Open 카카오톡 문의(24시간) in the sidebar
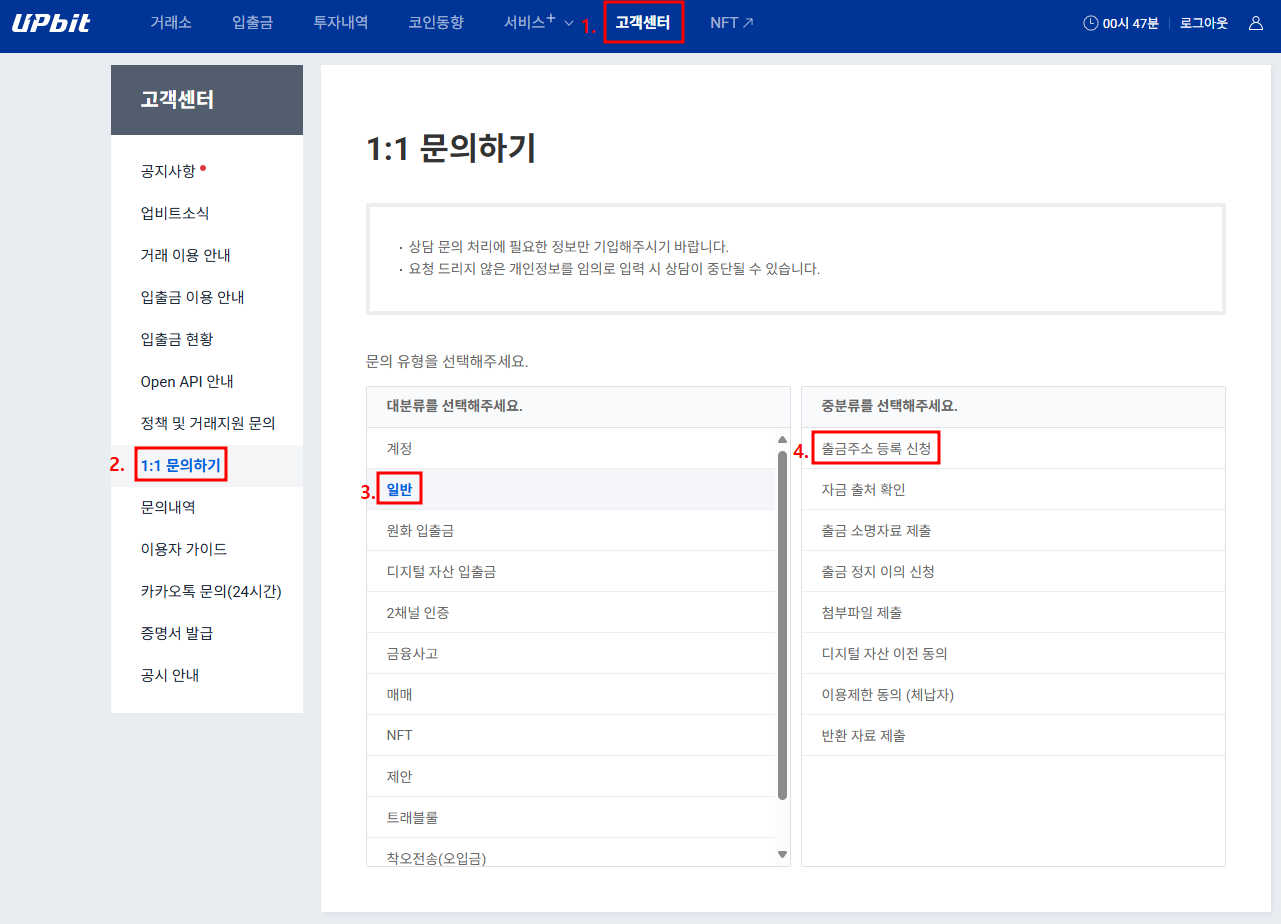This screenshot has width=1281, height=924. tap(212, 590)
